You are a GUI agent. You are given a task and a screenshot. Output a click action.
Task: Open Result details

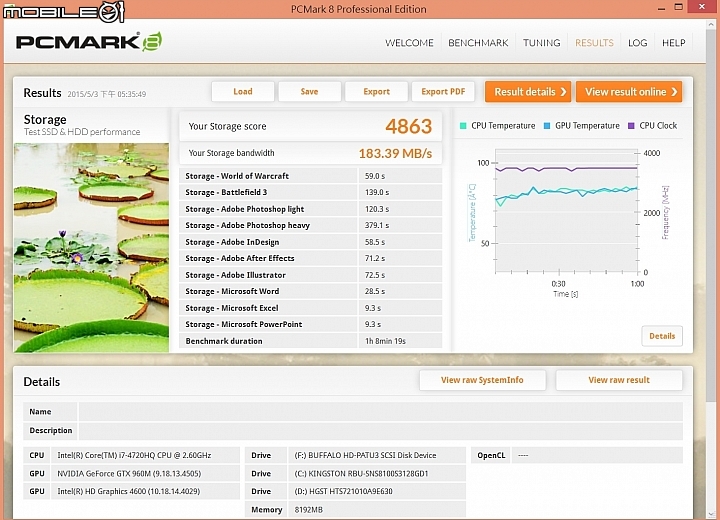528,92
